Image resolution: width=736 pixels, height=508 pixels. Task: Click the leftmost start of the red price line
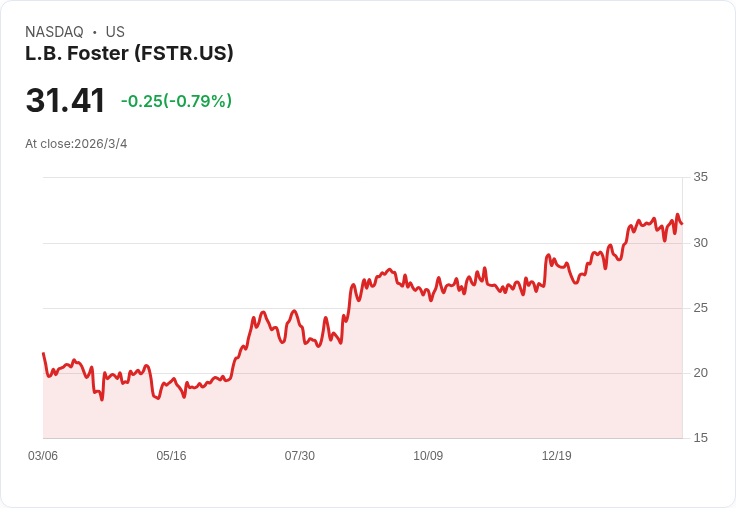click(43, 354)
